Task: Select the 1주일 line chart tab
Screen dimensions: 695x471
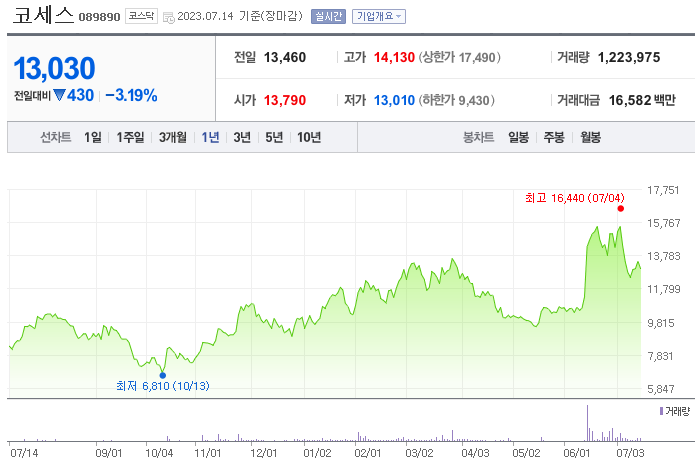Action: 130,137
